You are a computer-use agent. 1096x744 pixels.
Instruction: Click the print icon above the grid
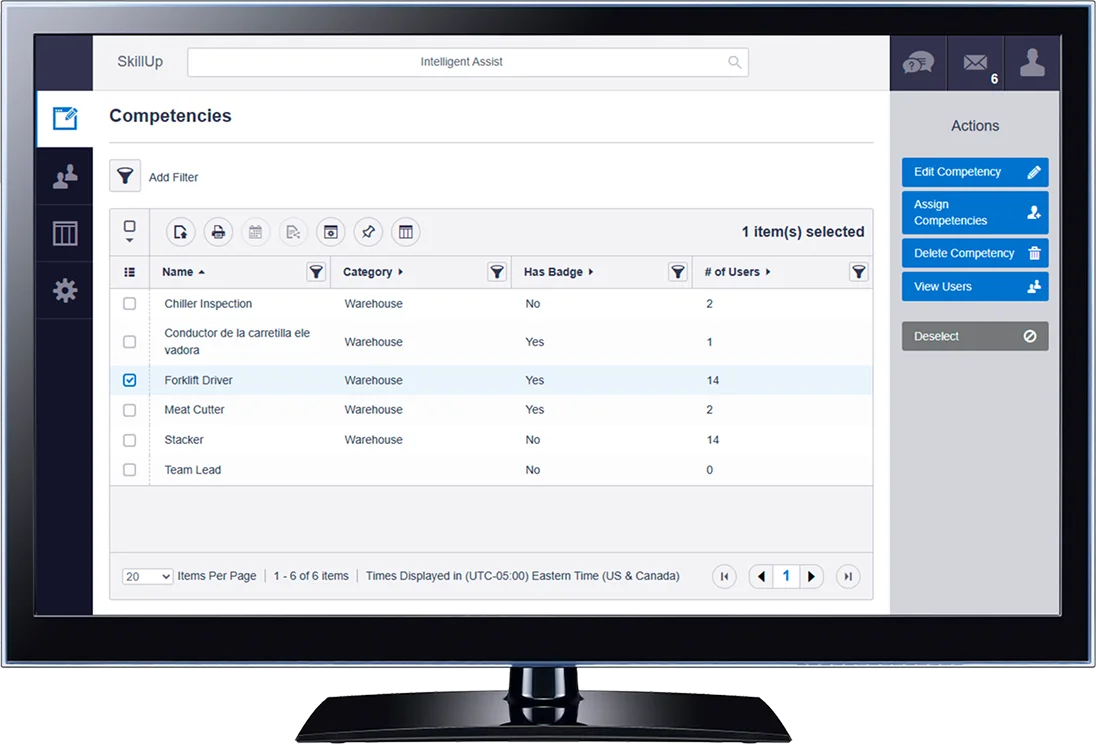pyautogui.click(x=218, y=231)
